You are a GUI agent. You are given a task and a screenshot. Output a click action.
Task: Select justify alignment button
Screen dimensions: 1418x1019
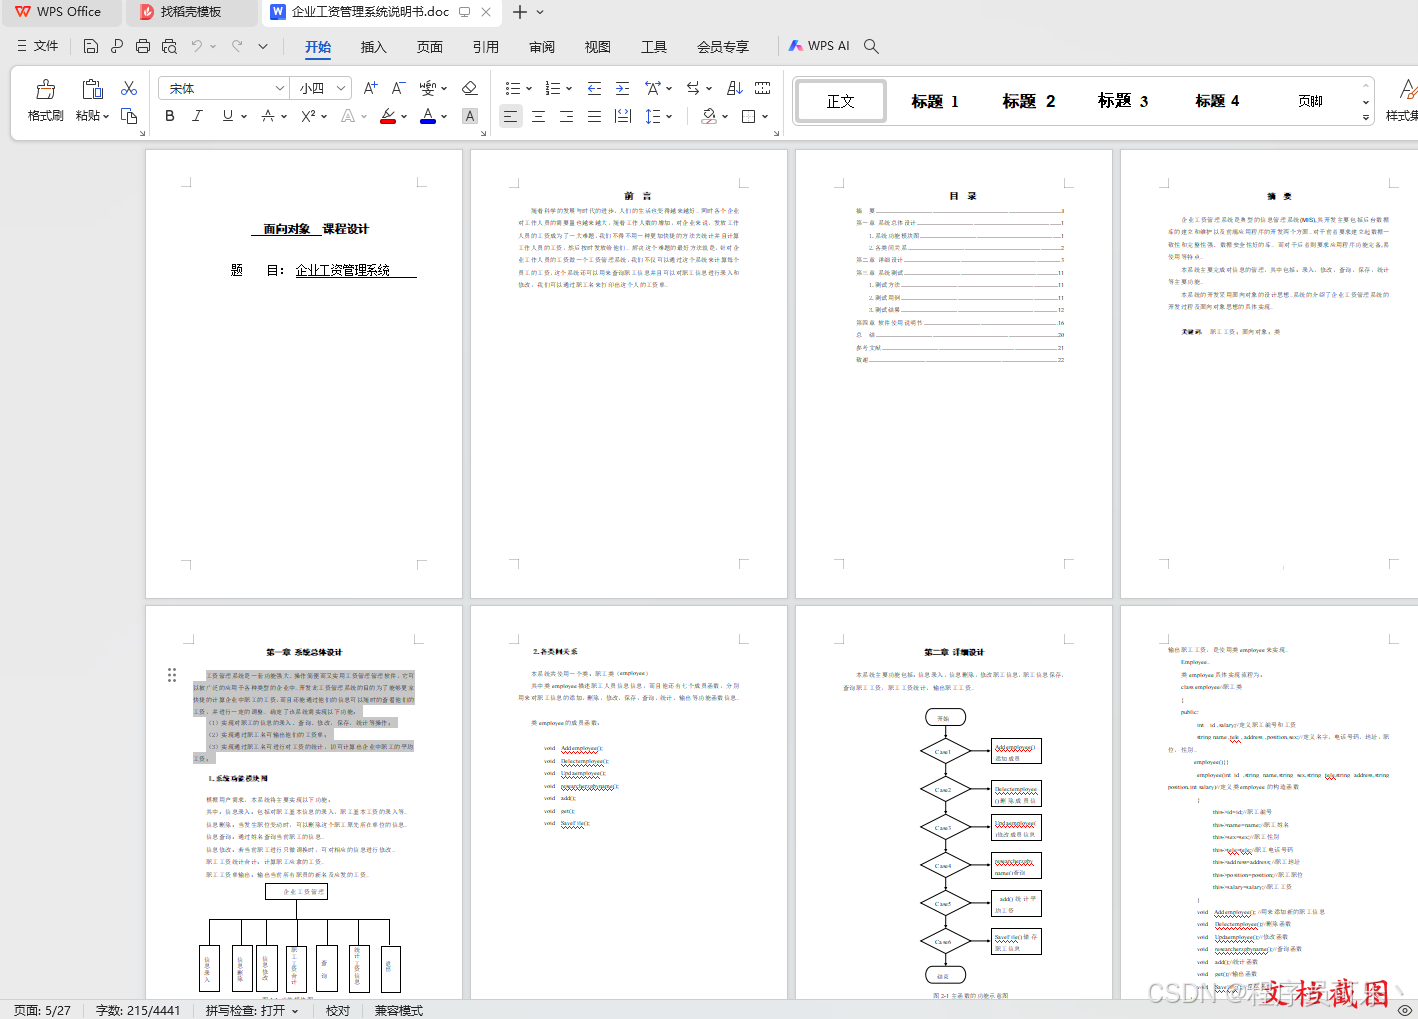(x=594, y=116)
